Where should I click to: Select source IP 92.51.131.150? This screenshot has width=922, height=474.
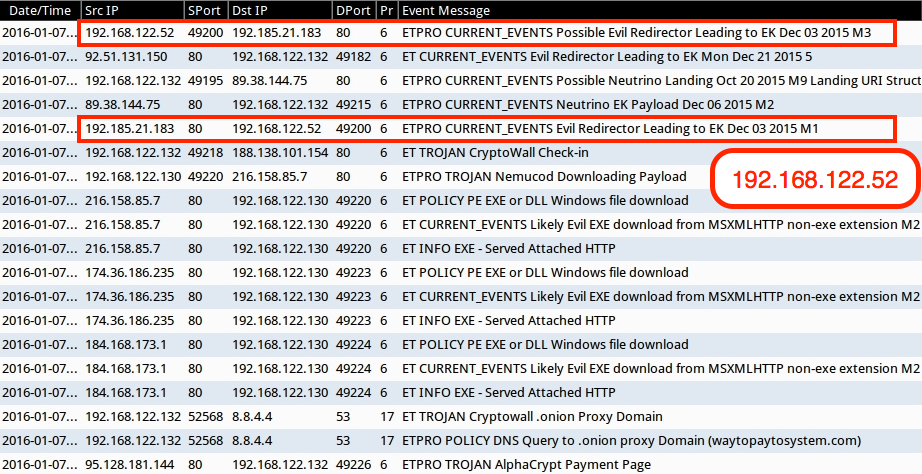point(126,57)
